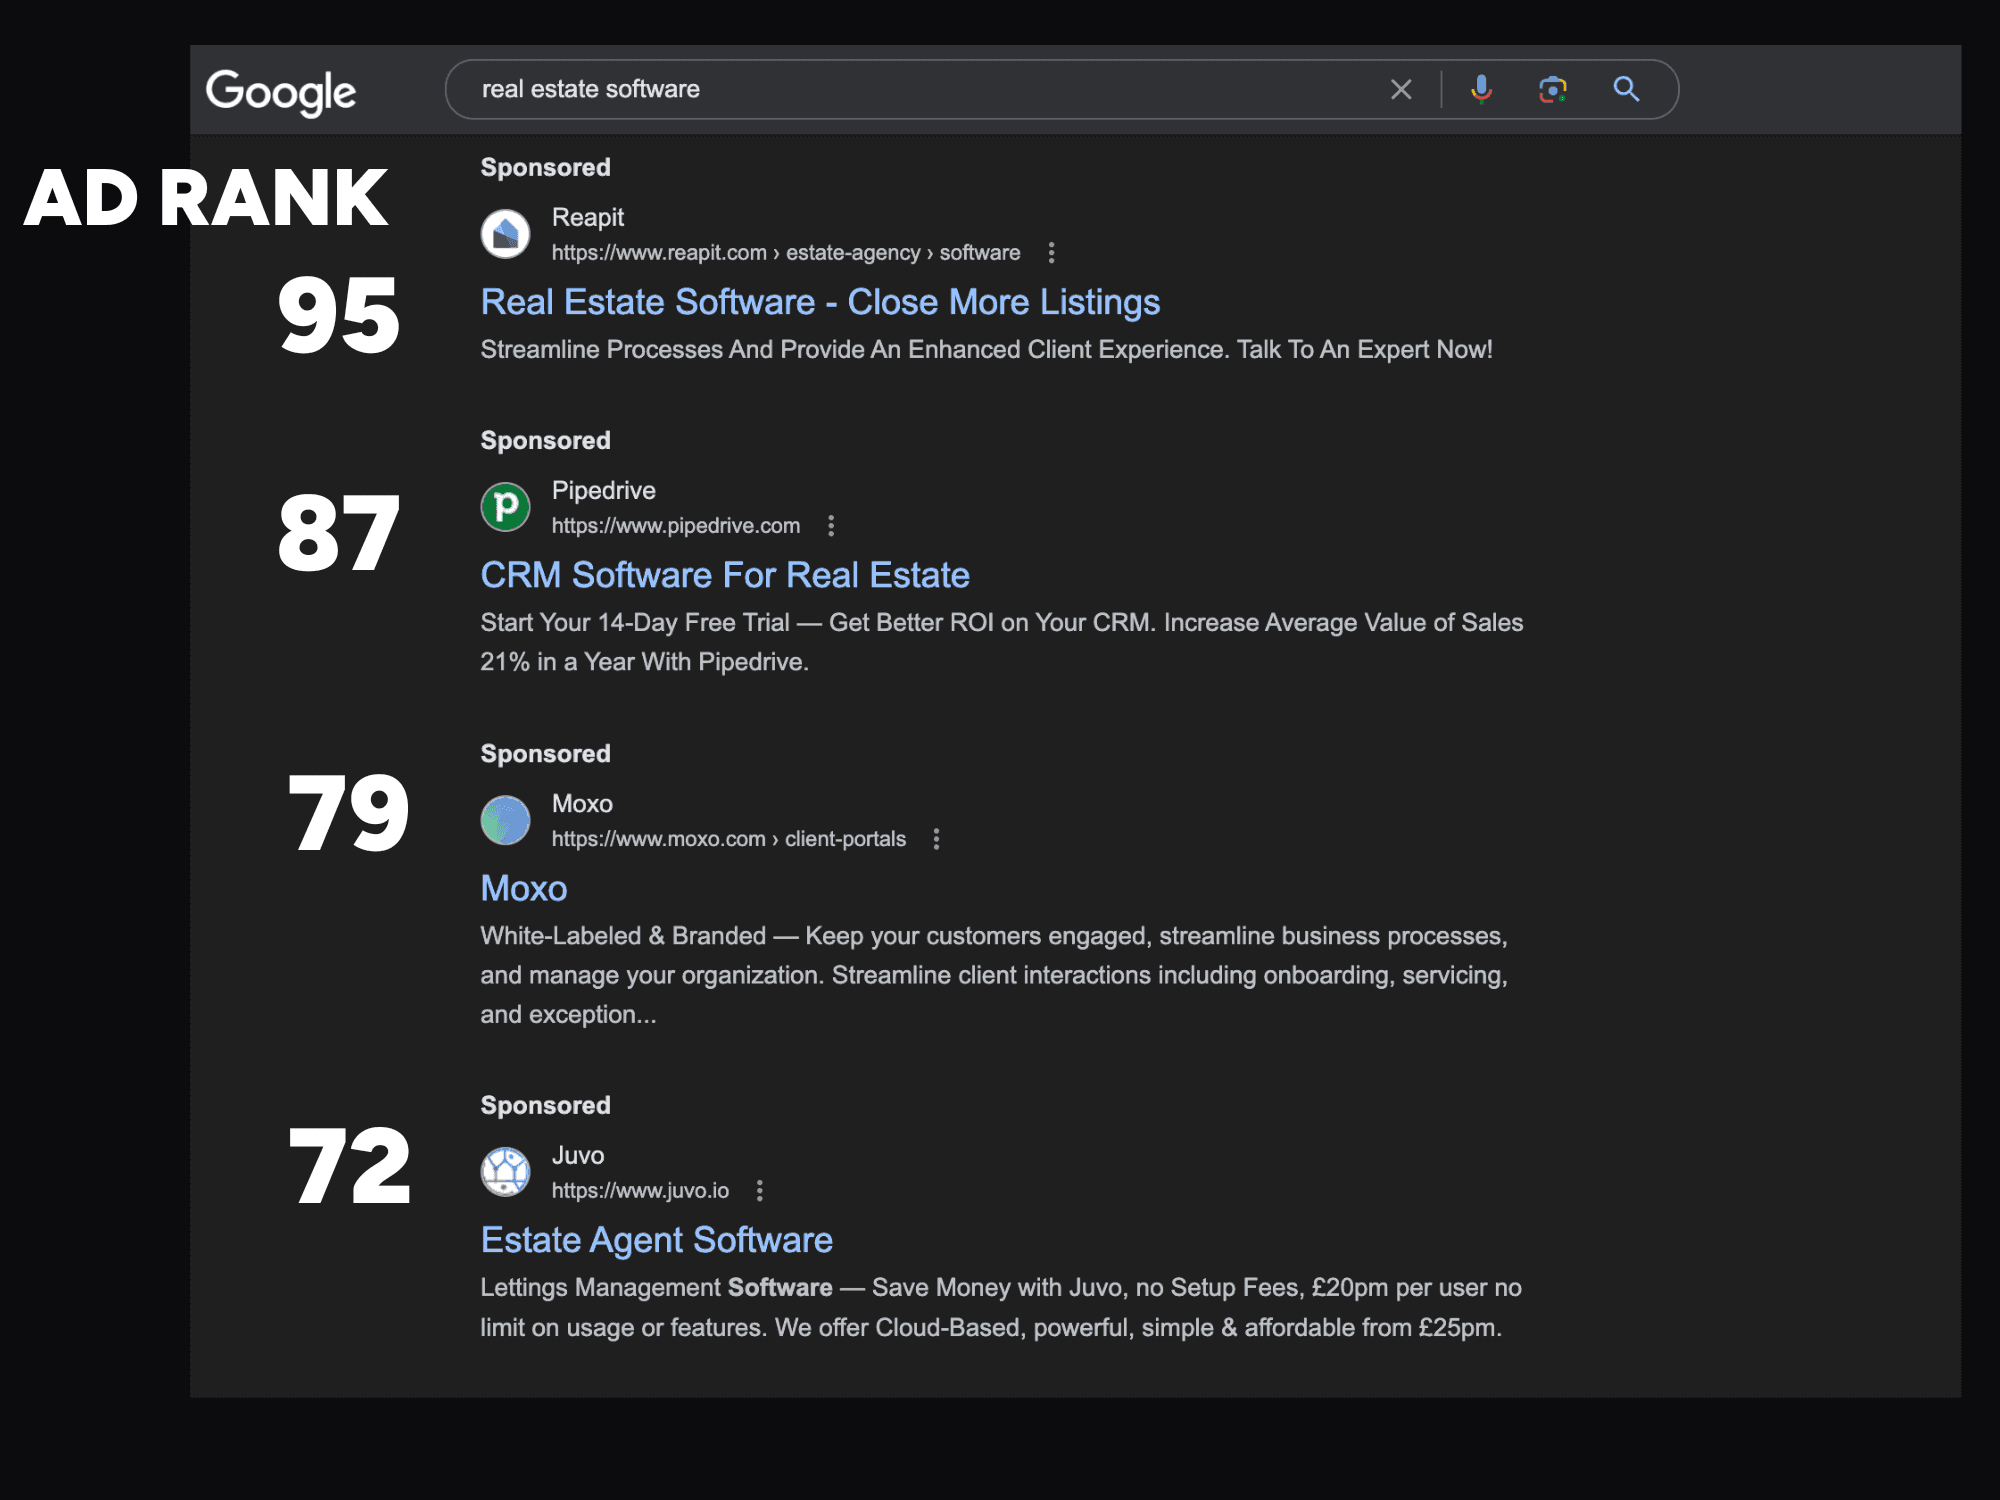Open the Estate Agent Software headline
Image resolution: width=2000 pixels, height=1500 pixels.
(x=656, y=1239)
